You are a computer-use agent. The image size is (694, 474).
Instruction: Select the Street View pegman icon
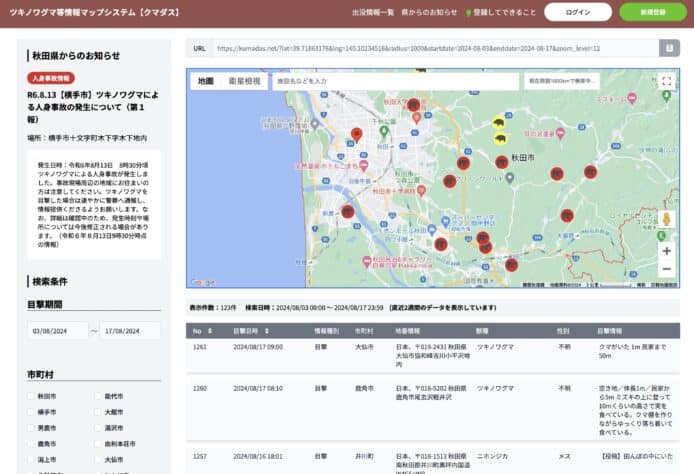point(666,219)
